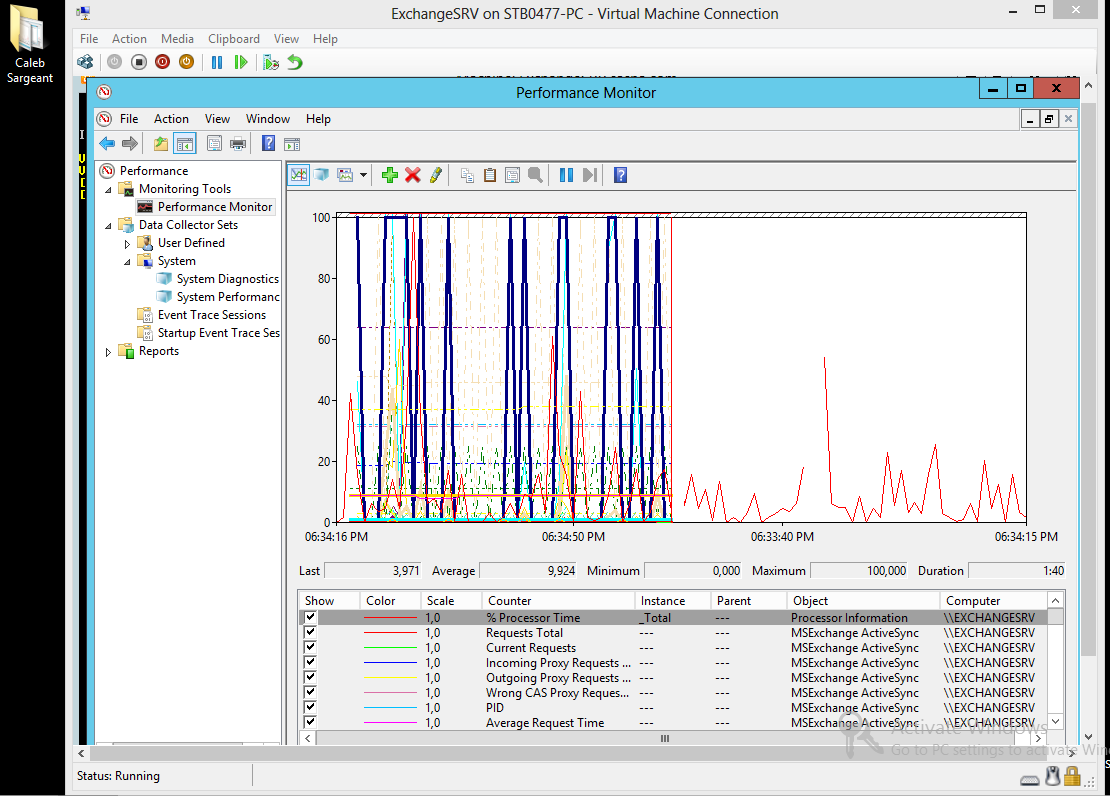The height and width of the screenshot is (796, 1110).
Task: Freeze display with blue pause icon
Action: click(x=566, y=175)
